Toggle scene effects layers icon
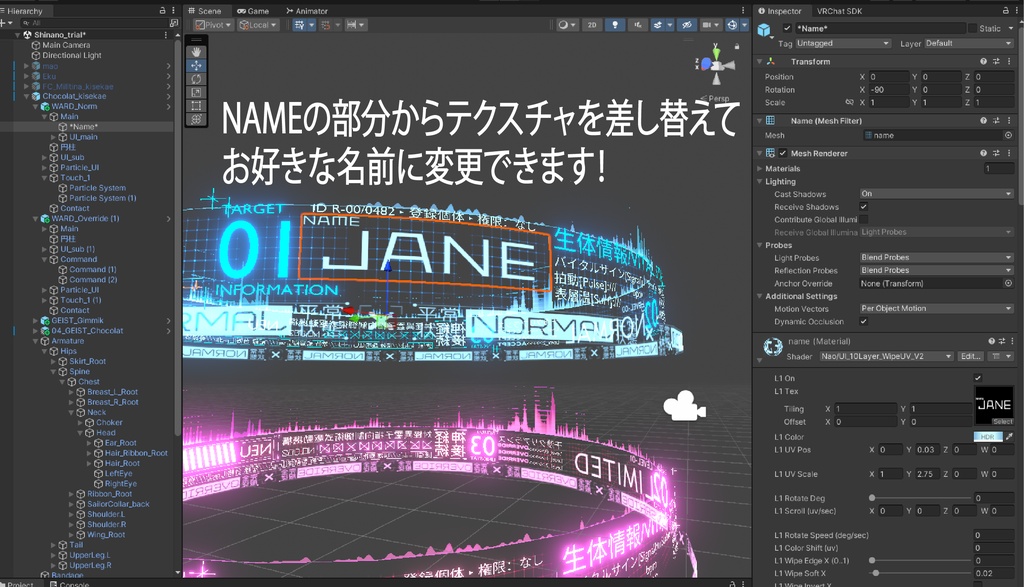This screenshot has height=587, width=1024. 658,25
